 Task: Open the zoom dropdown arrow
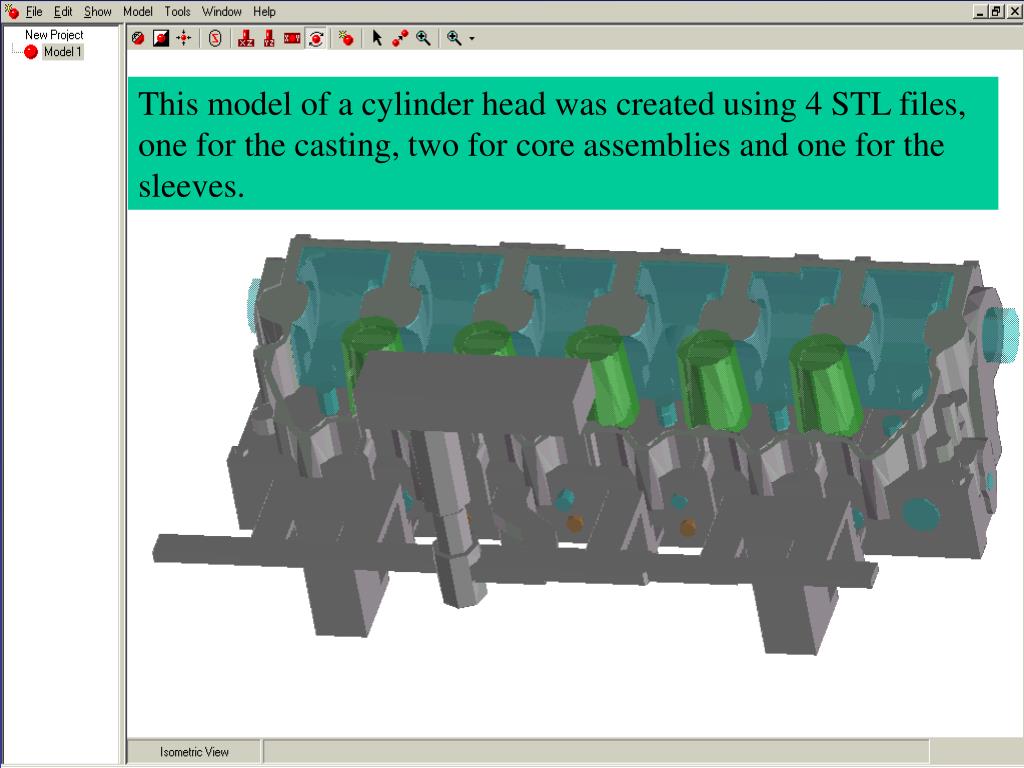pyautogui.click(x=472, y=39)
